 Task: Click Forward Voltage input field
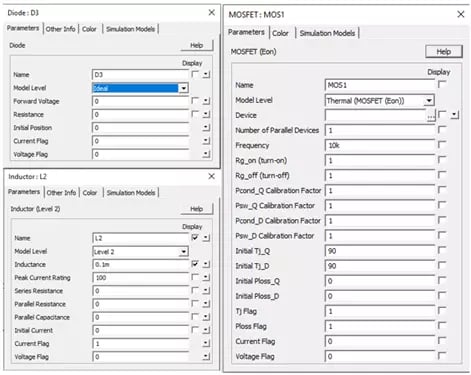(x=140, y=101)
